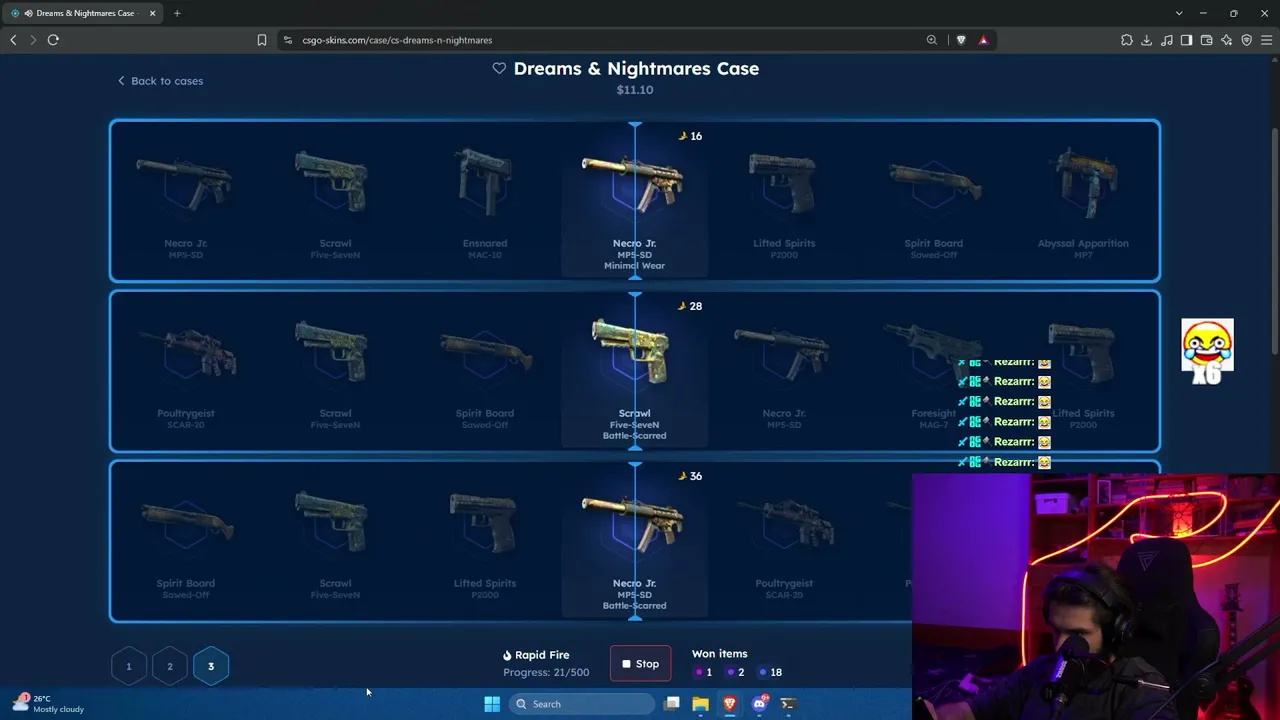Image resolution: width=1280 pixels, height=720 pixels.
Task: Select the Dreams & Nightmares Case tab
Action: (84, 13)
